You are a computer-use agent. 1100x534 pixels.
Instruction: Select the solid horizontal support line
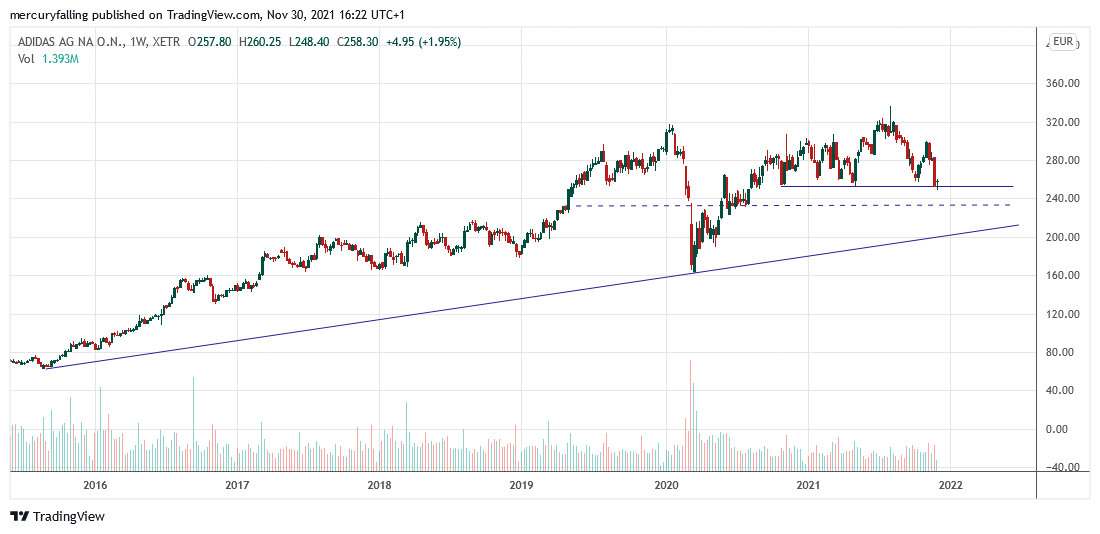click(900, 187)
